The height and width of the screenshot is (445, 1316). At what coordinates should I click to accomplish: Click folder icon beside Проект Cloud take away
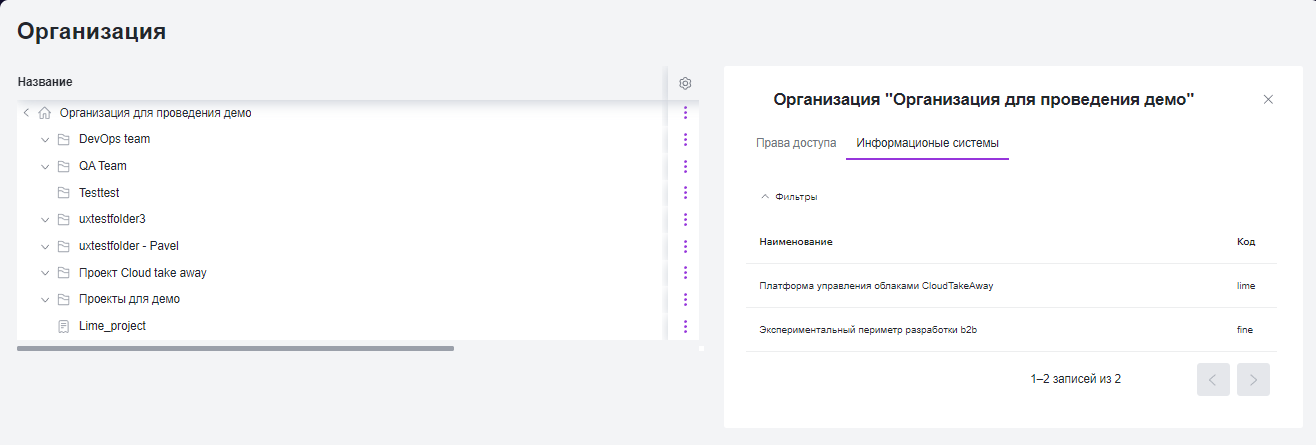coord(64,273)
